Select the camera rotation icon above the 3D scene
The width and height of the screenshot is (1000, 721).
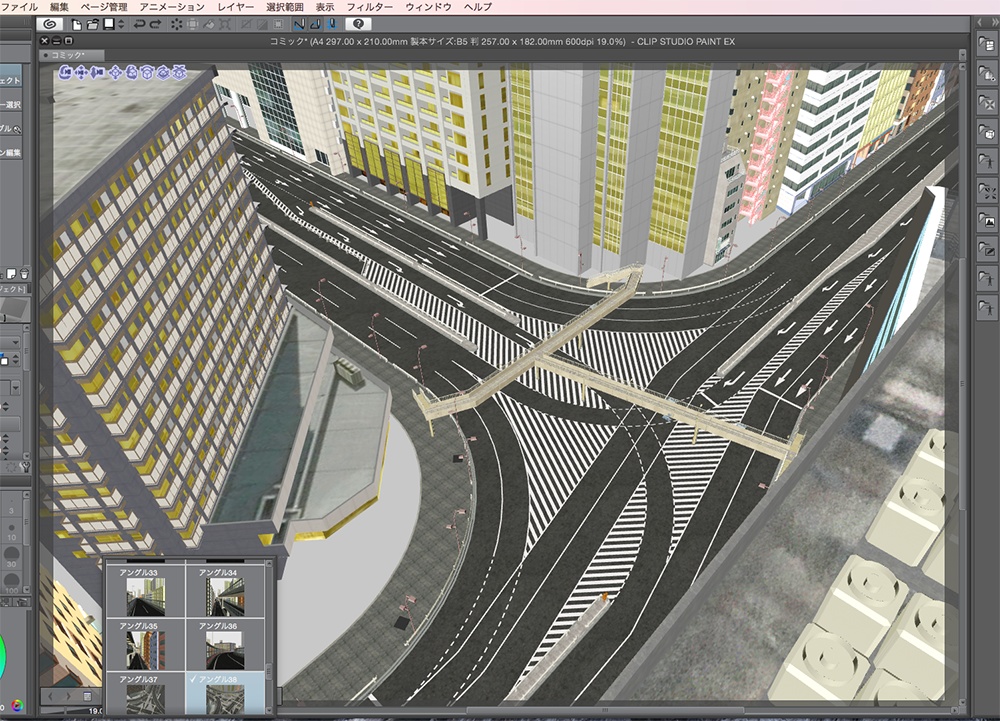[x=66, y=73]
